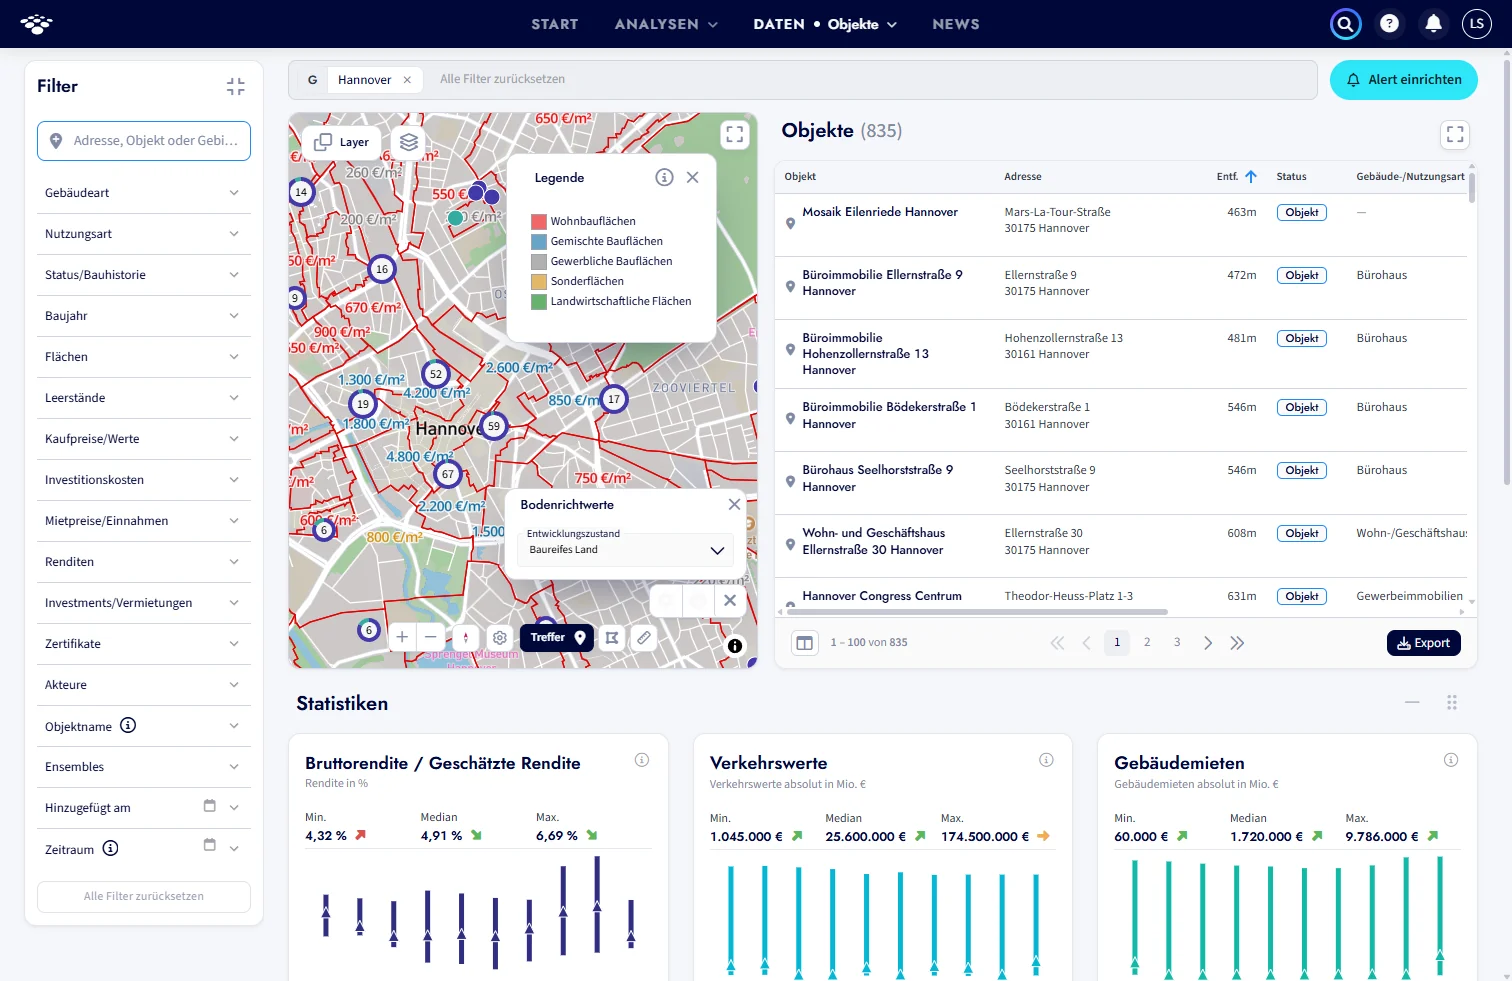This screenshot has height=981, width=1512.
Task: Expand the map to fullscreen
Action: 735,134
